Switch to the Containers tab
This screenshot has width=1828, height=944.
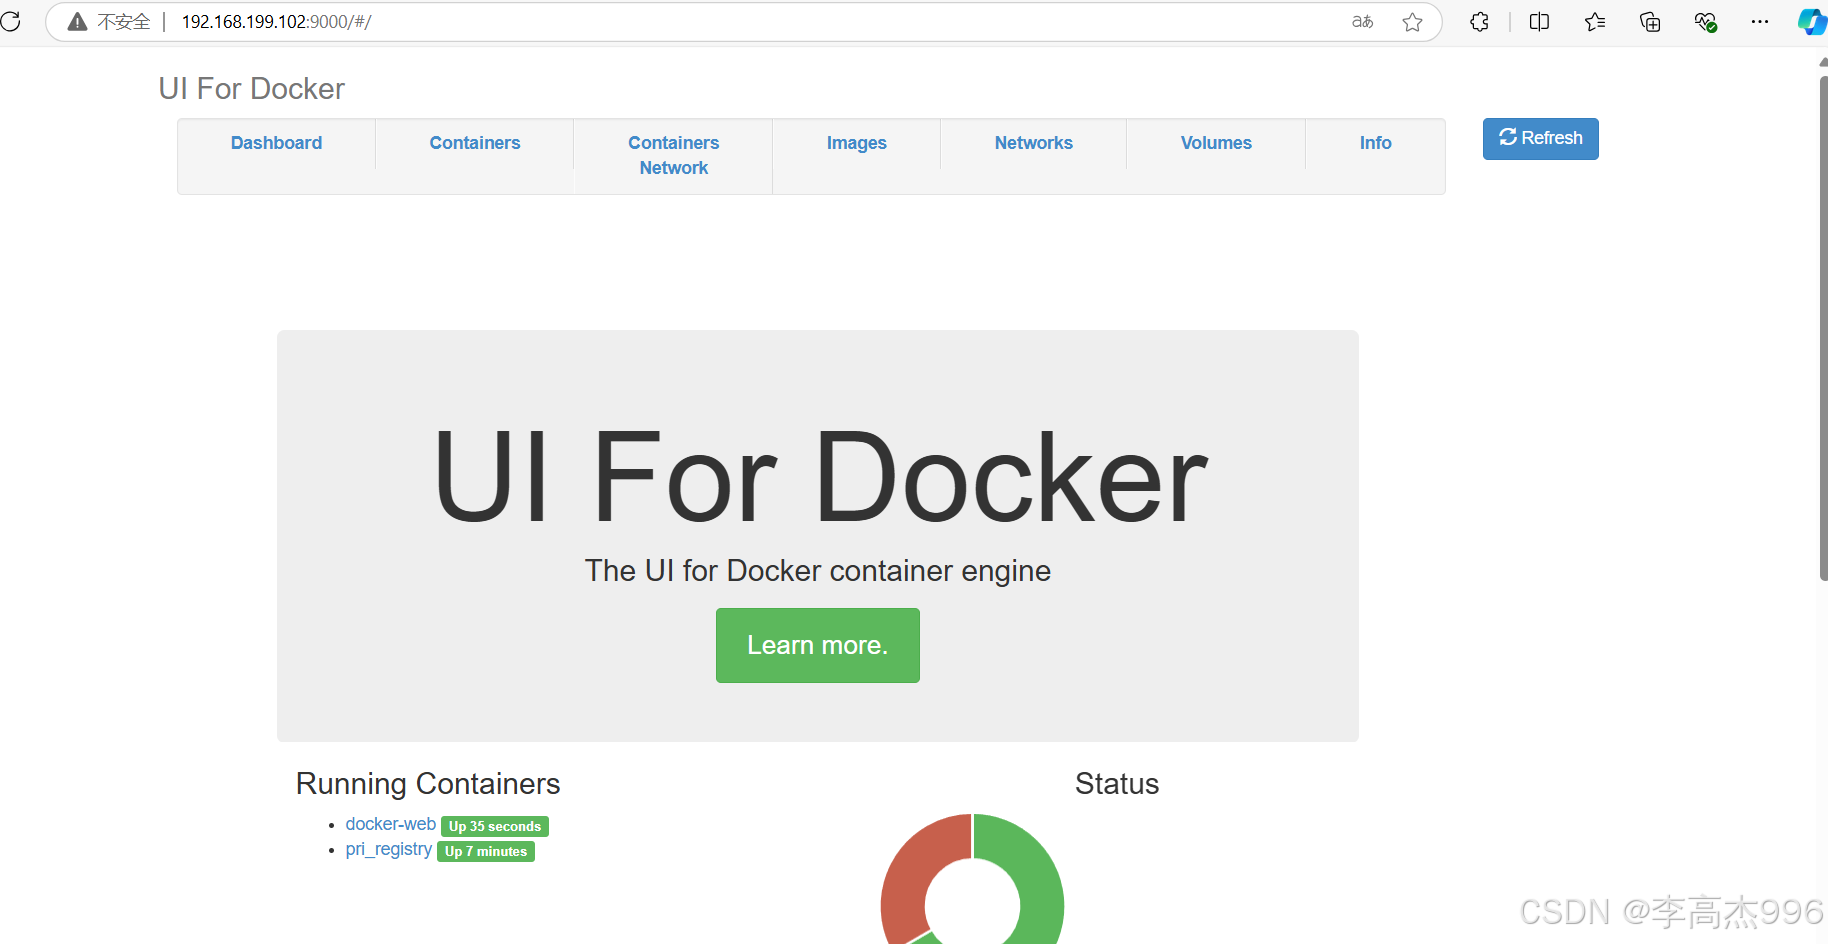475,143
